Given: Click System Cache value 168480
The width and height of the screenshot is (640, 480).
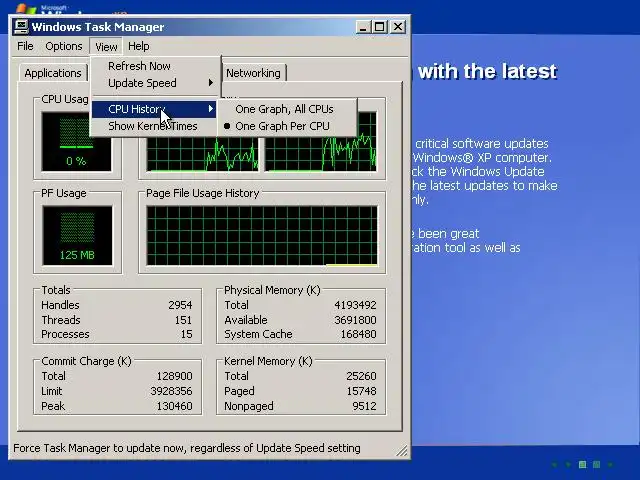Looking at the screenshot, I should click(358, 334).
